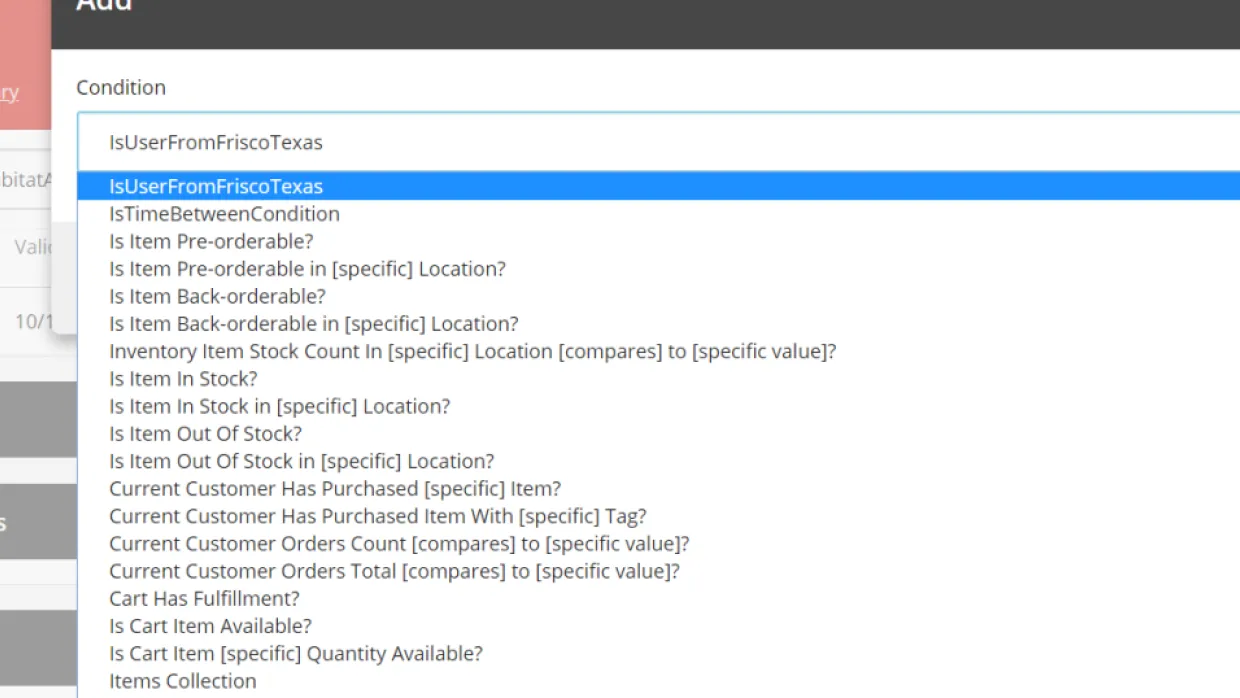Select "Is Cart Item Available?" option
This screenshot has width=1240, height=698.
(x=210, y=626)
